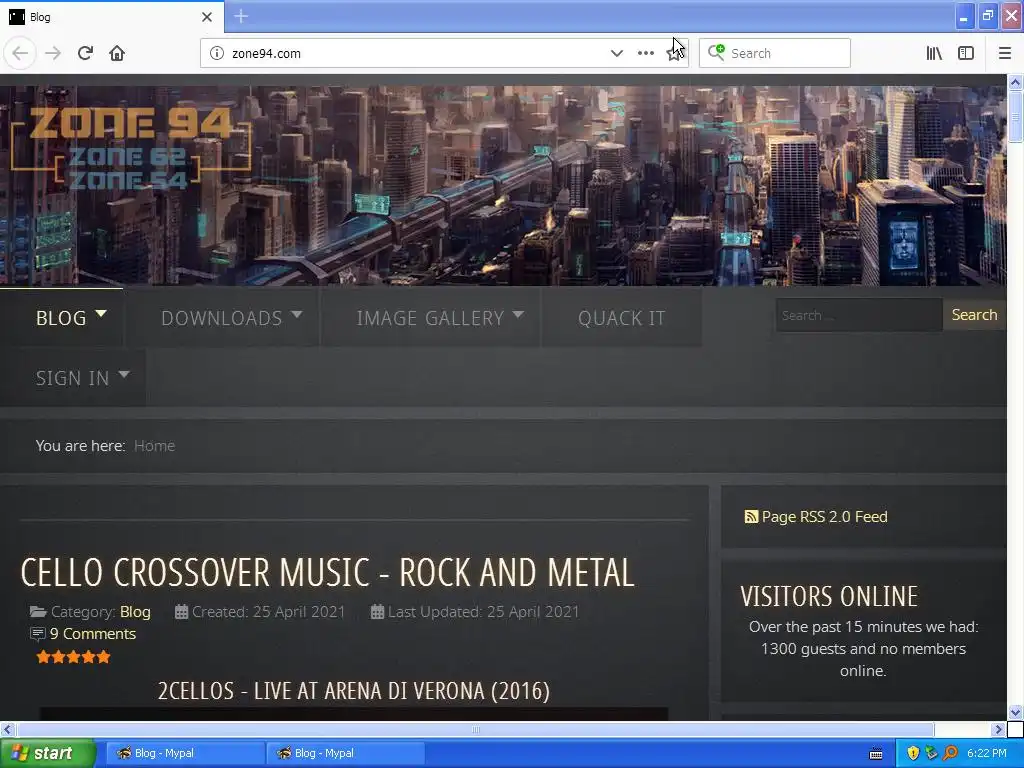Click the scroll down arrow on vertical scrollbar
The width and height of the screenshot is (1024, 768).
[1015, 712]
